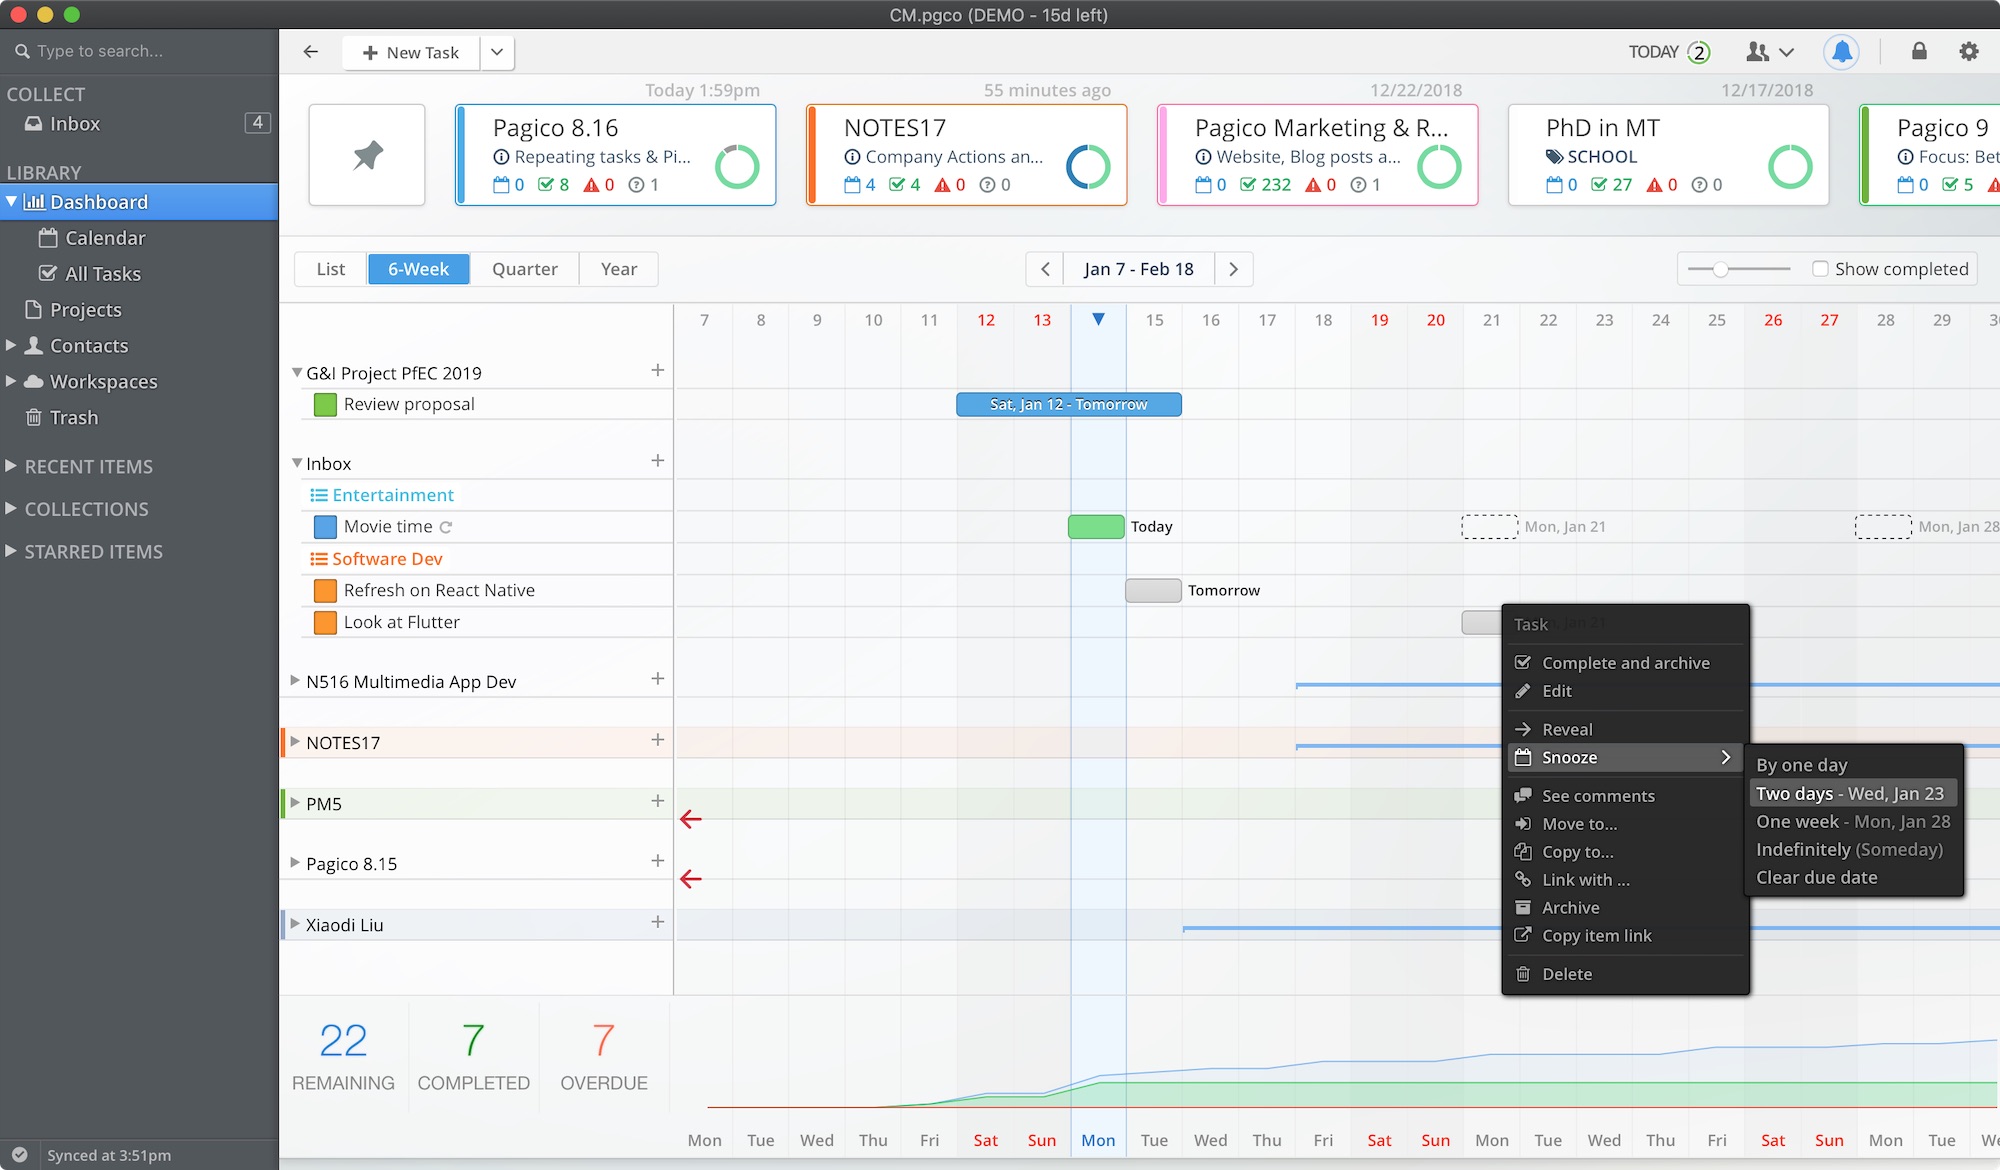2000x1170 pixels.
Task: Open settings gear in the toolbar
Action: point(1969,51)
